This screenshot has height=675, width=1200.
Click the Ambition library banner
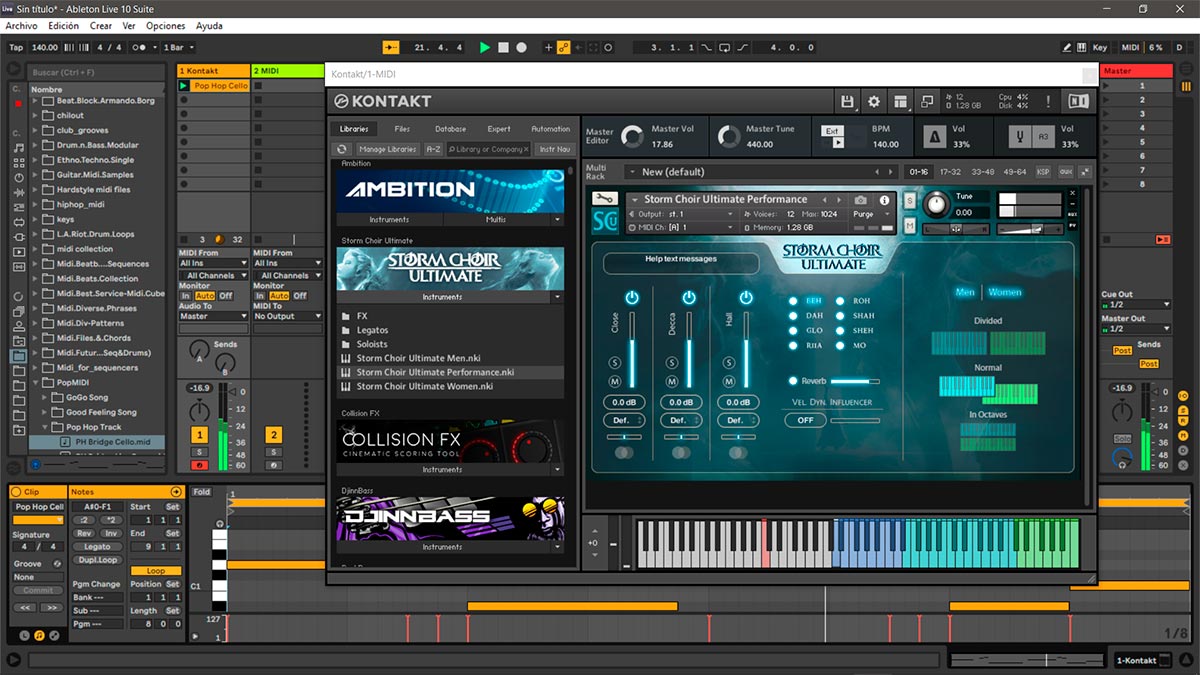450,191
